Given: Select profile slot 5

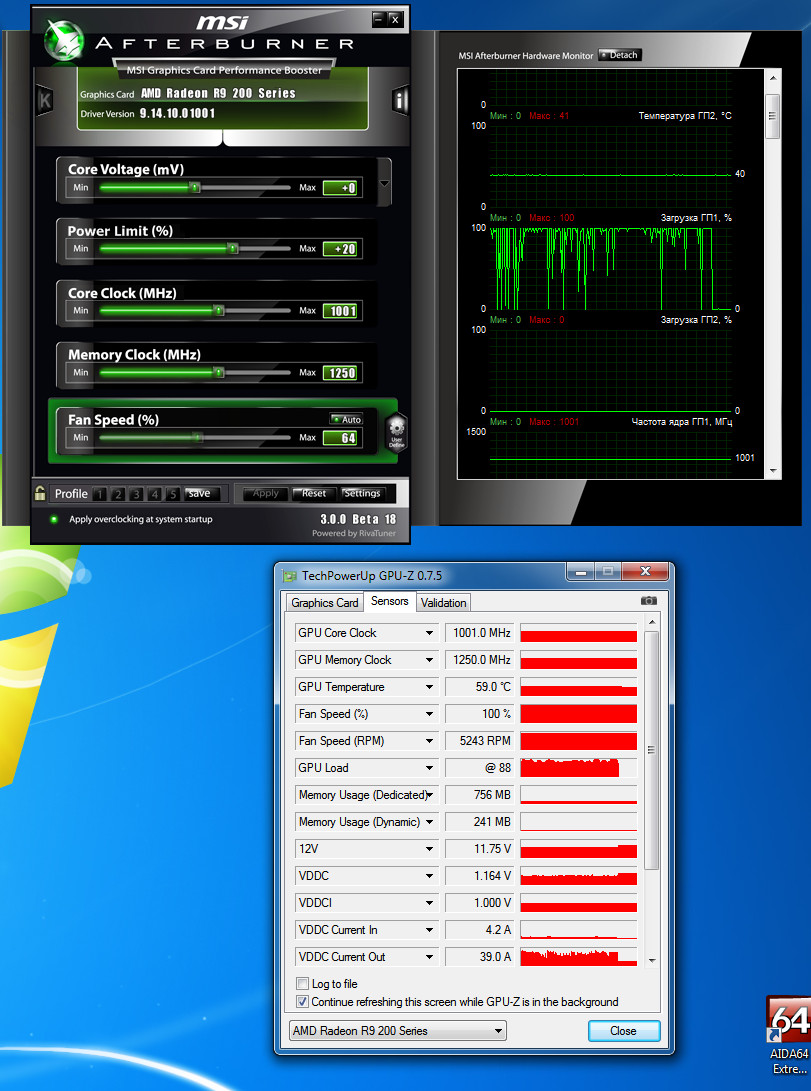Looking at the screenshot, I should [172, 494].
